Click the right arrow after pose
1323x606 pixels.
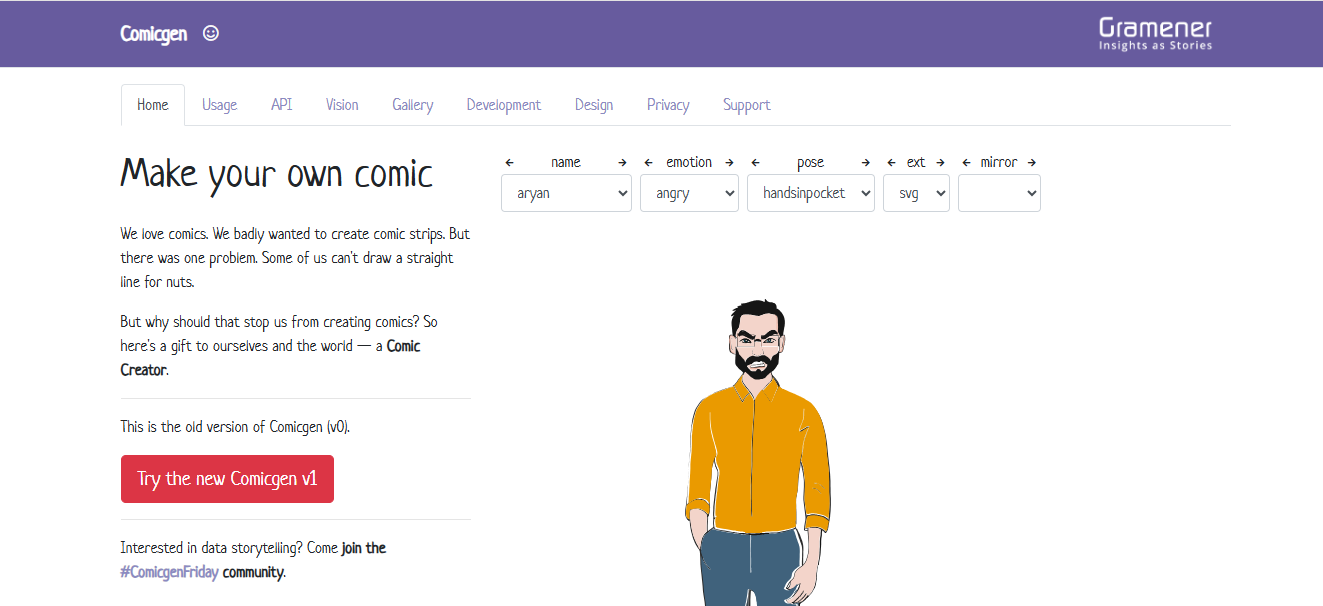point(866,162)
